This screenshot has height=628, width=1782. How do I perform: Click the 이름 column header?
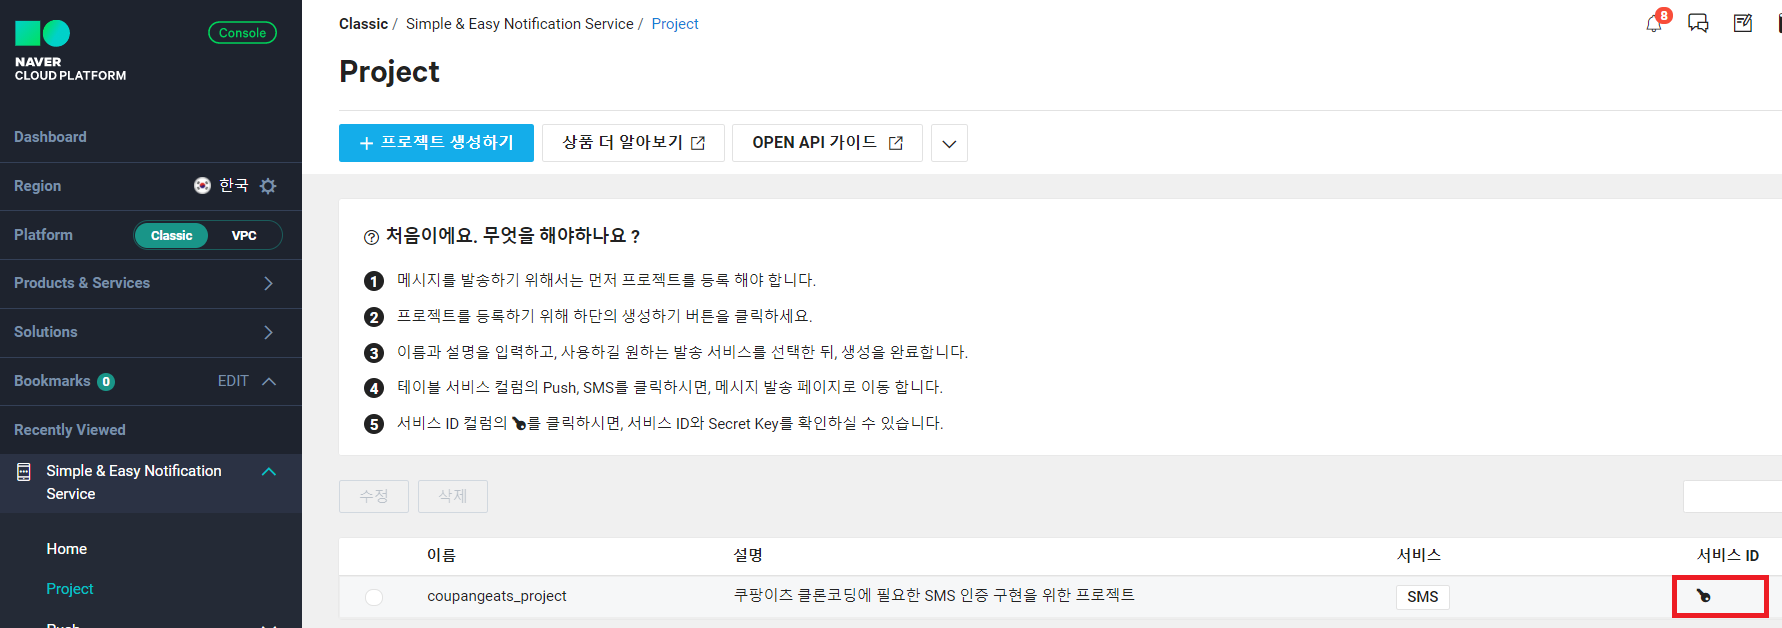coord(441,555)
